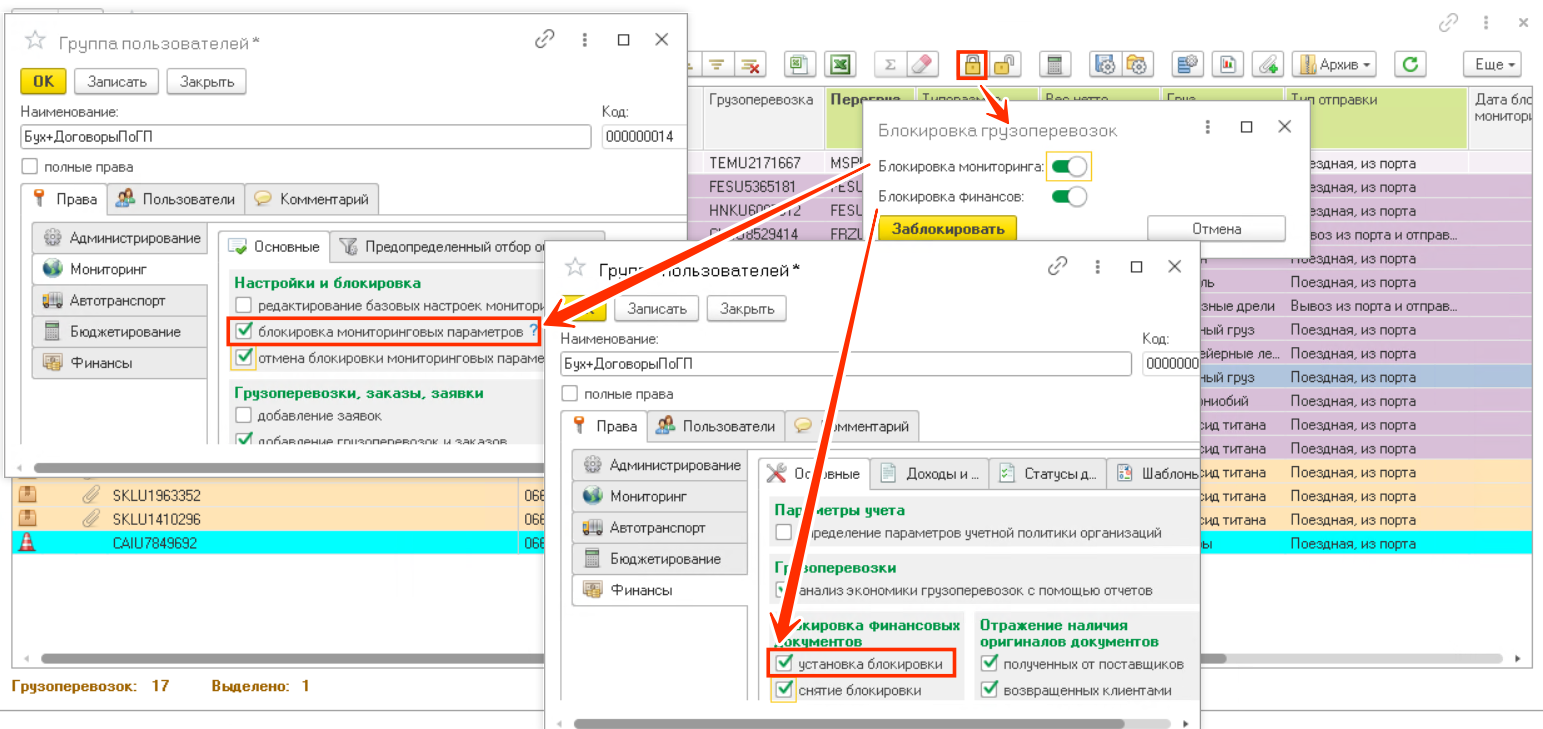
Task: Uncheck блокировка мониторинговых параметров checkbox
Action: [243, 331]
